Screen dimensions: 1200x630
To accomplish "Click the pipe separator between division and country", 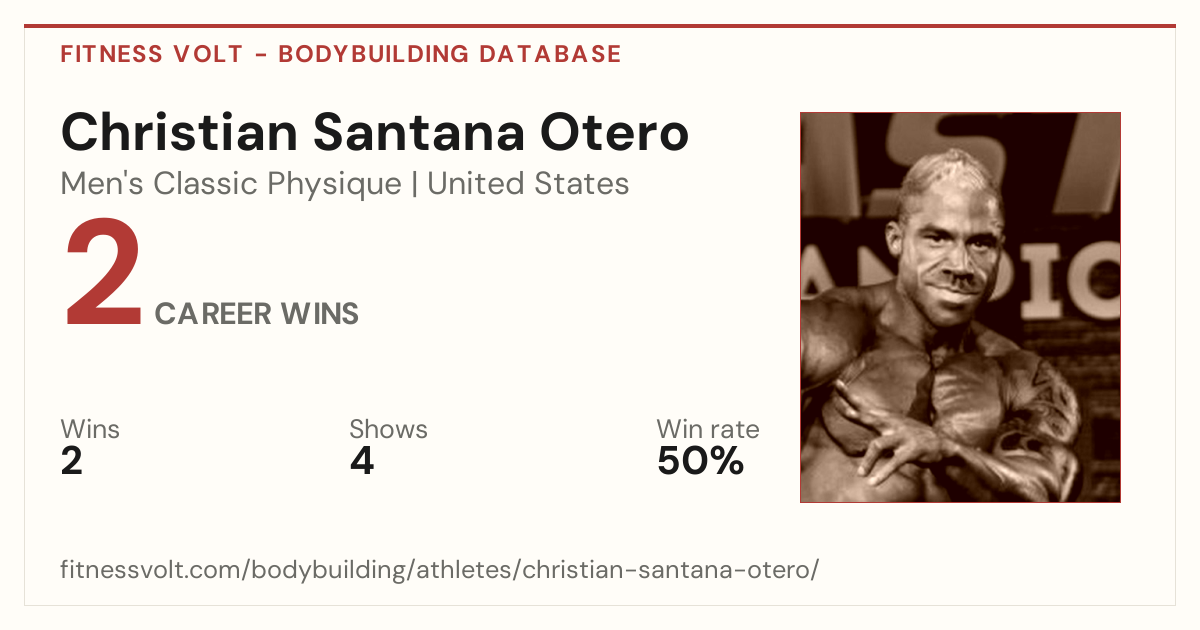I will 415,184.
